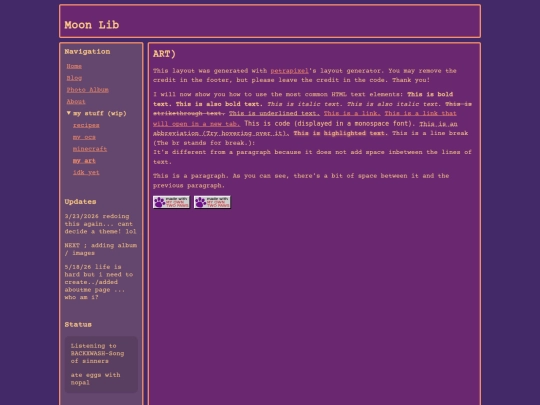This screenshot has height=405, width=540.
Task: Open the 'idk yet' sub-link
Action: (86, 173)
